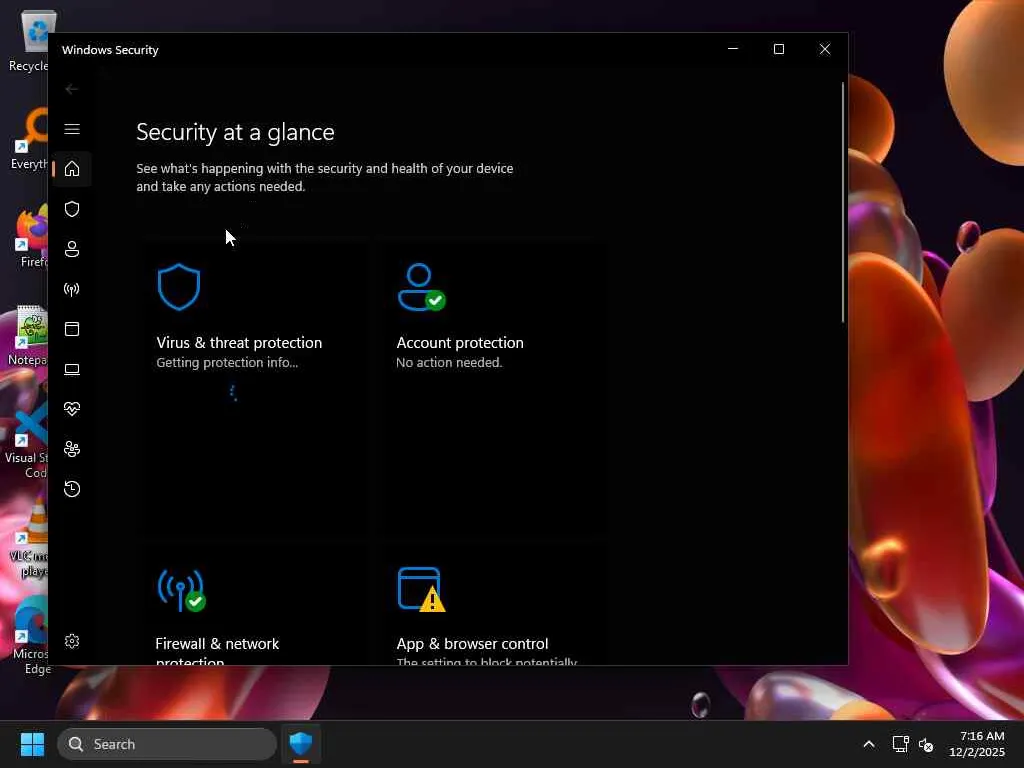Click the back arrow in Windows Security
The image size is (1024, 768).
click(x=72, y=89)
